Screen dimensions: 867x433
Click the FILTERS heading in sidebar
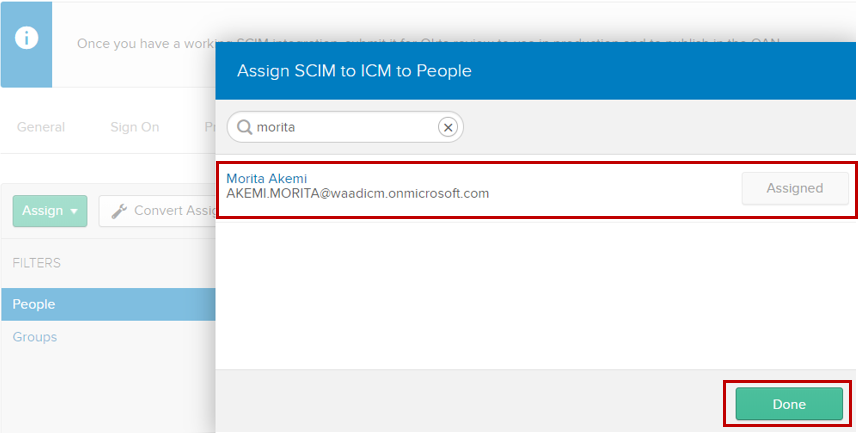[37, 263]
